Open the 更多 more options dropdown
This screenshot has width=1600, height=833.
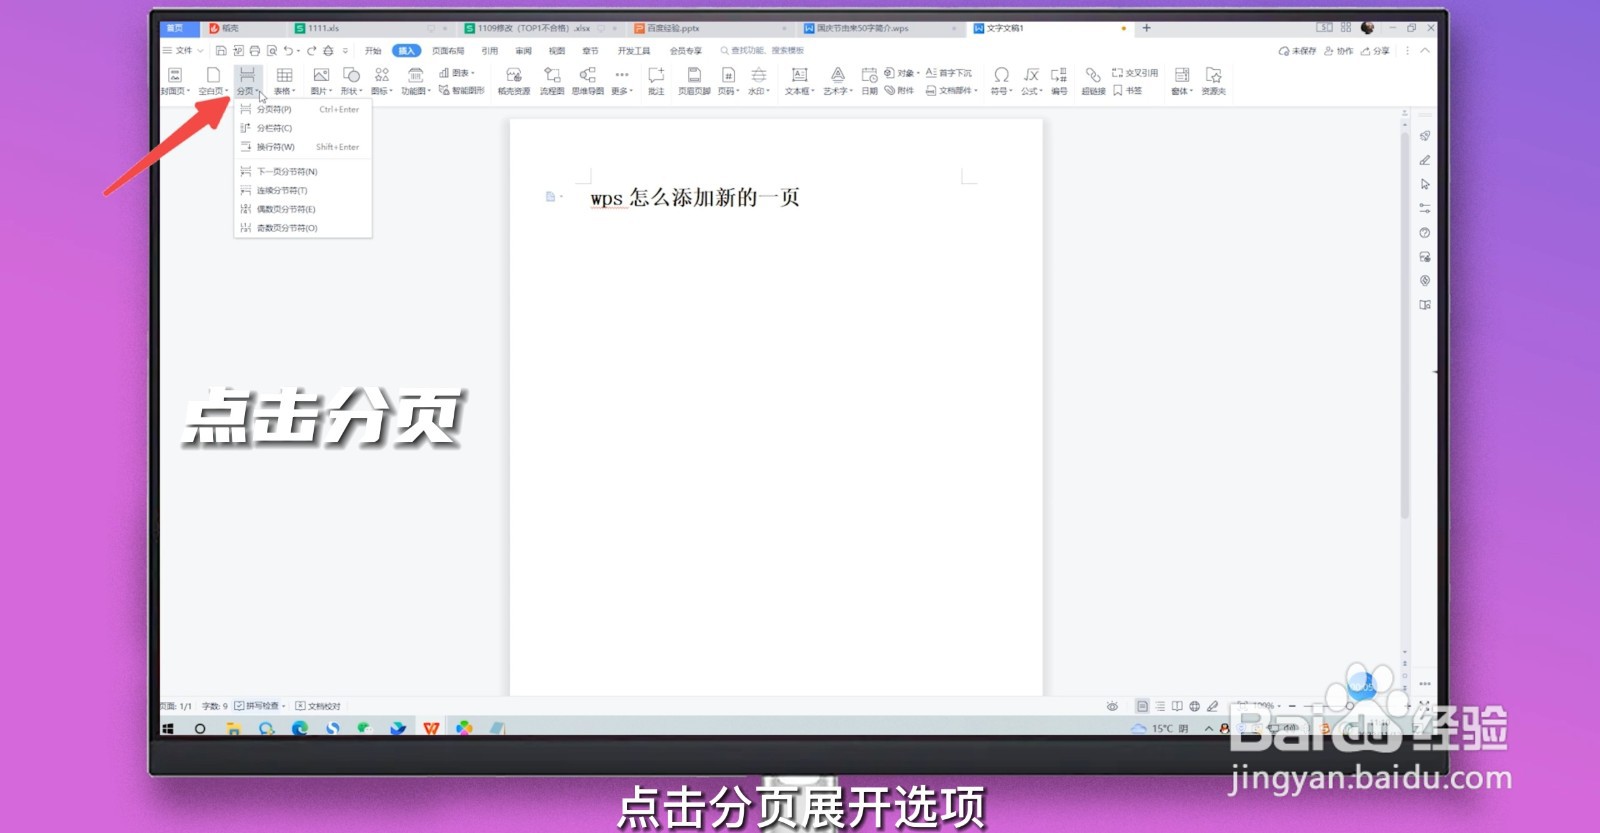point(622,80)
